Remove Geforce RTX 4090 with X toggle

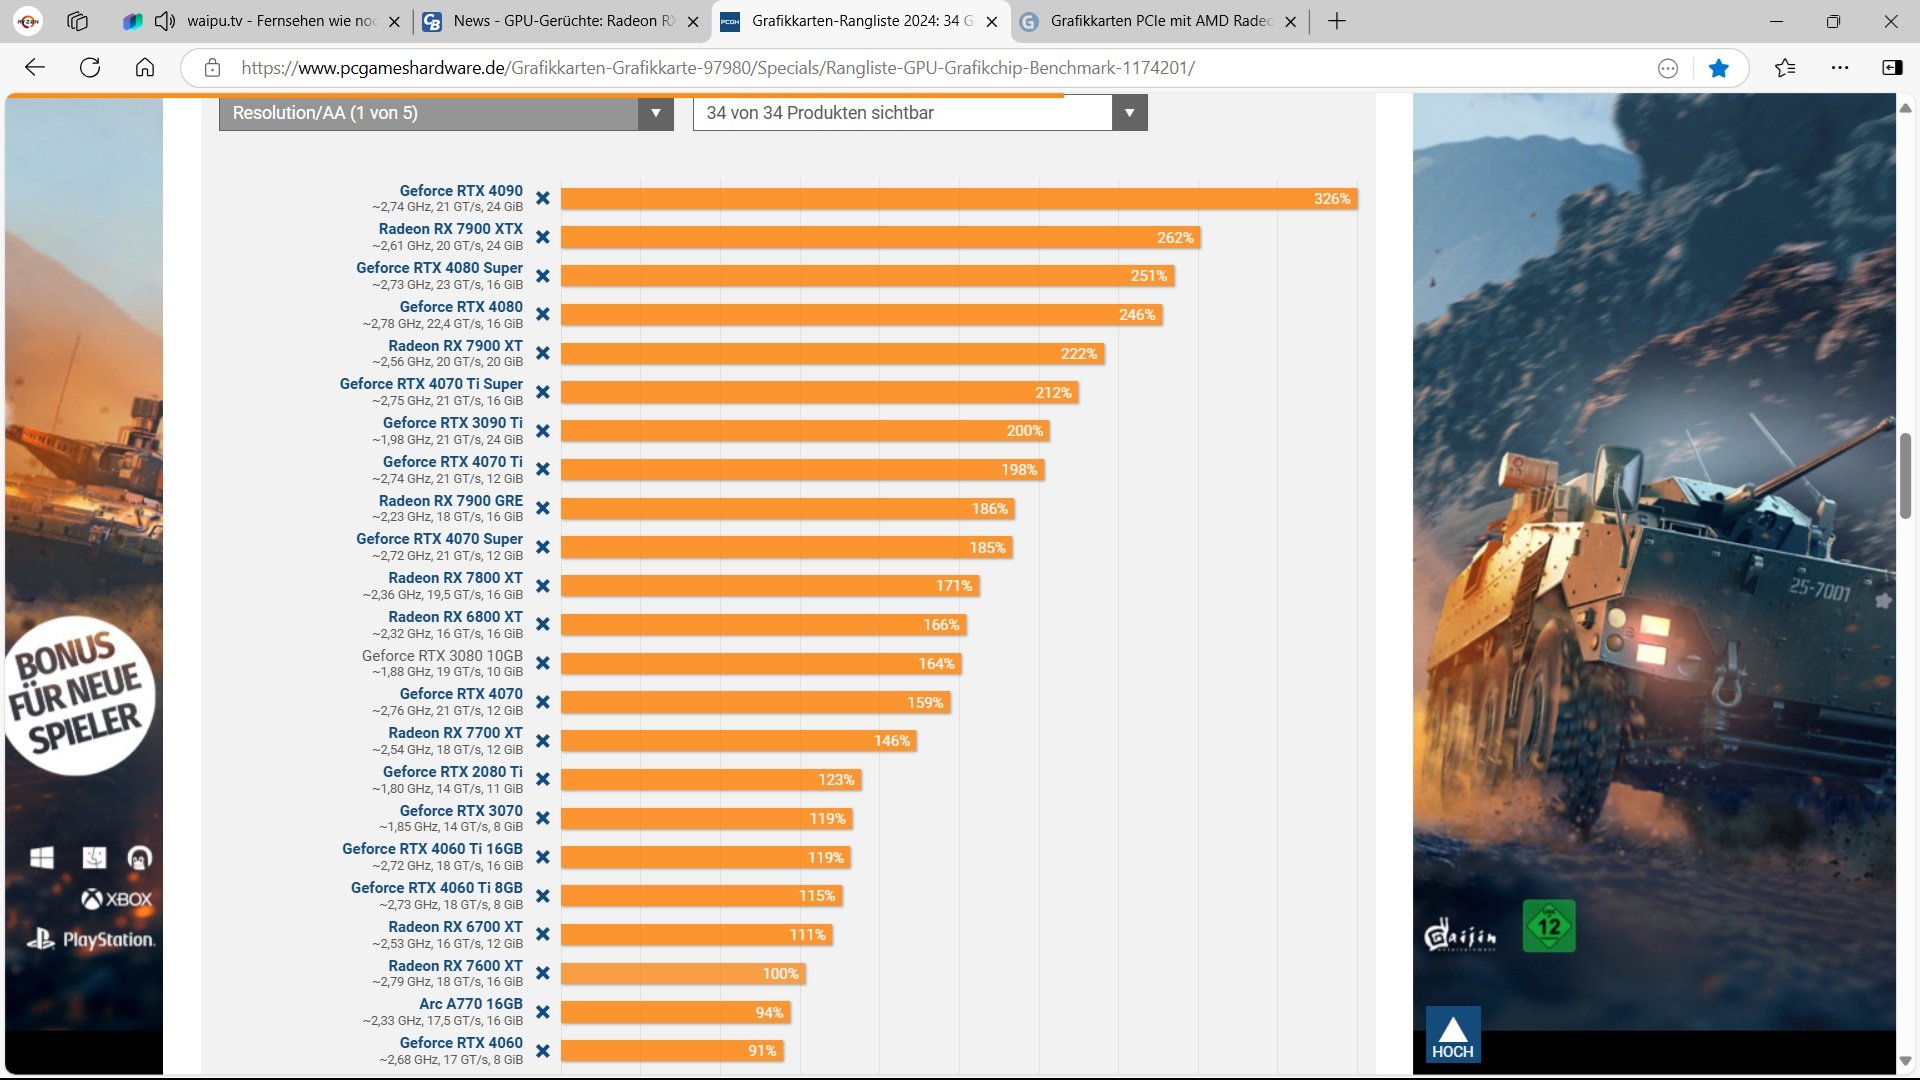pyautogui.click(x=543, y=198)
